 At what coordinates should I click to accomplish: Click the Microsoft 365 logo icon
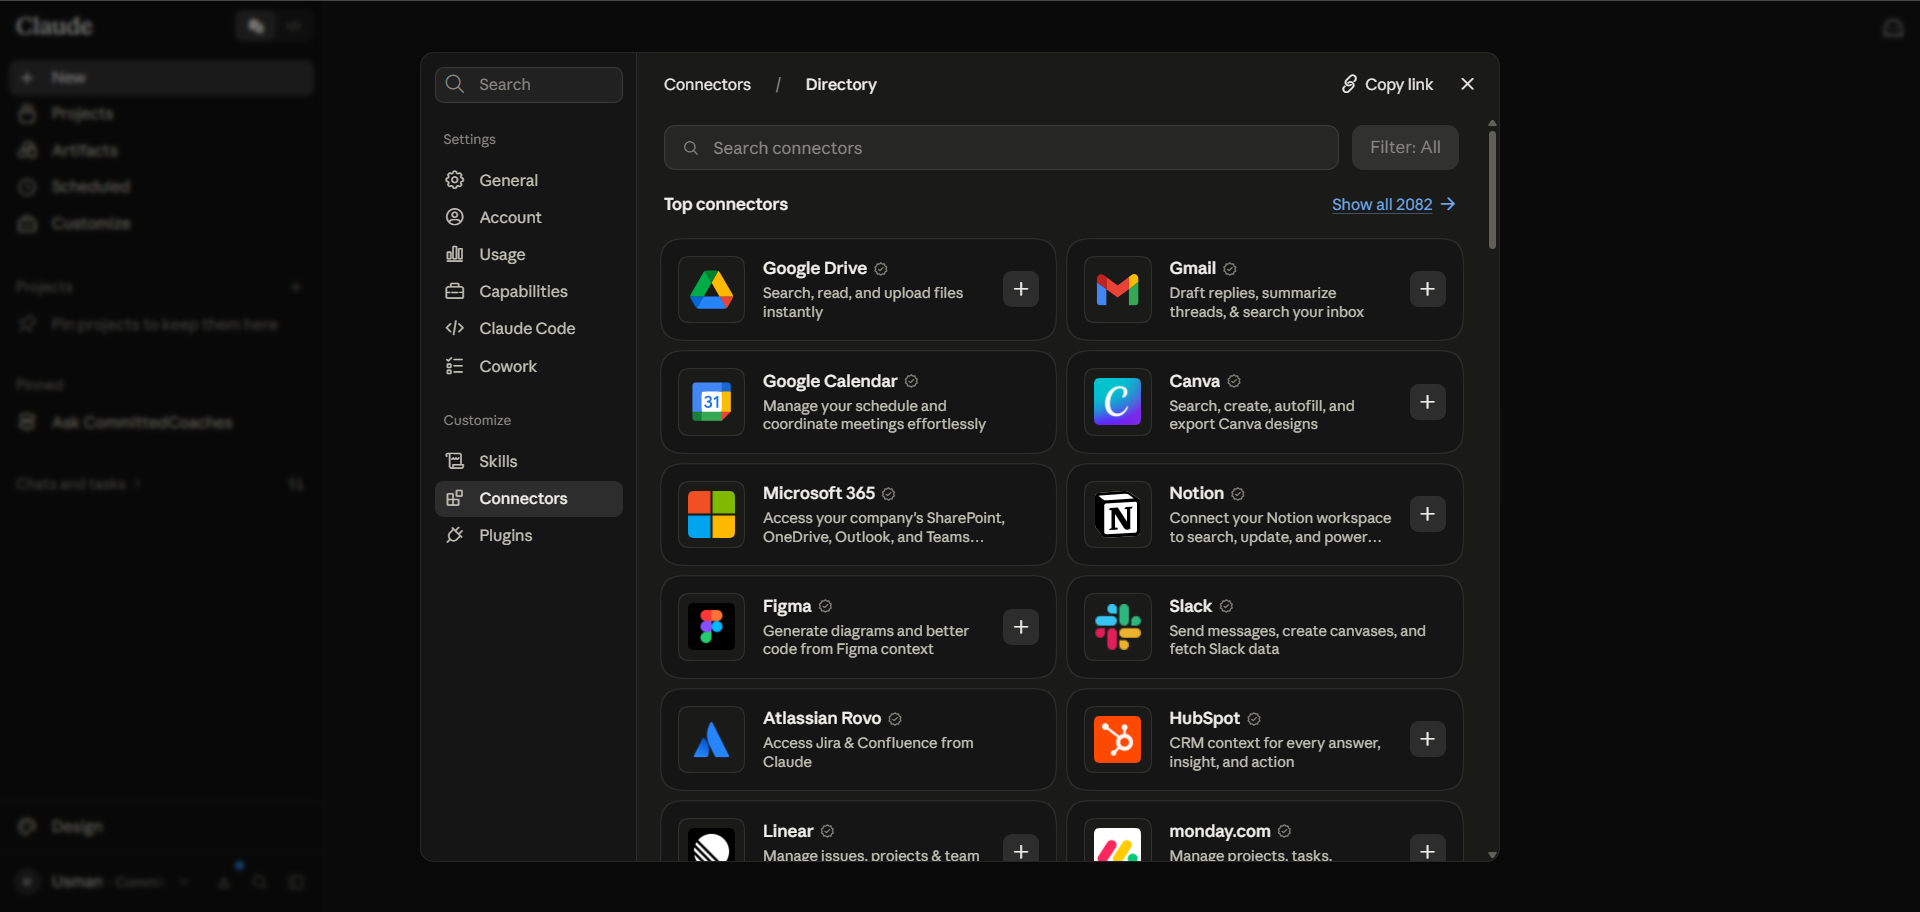[711, 514]
